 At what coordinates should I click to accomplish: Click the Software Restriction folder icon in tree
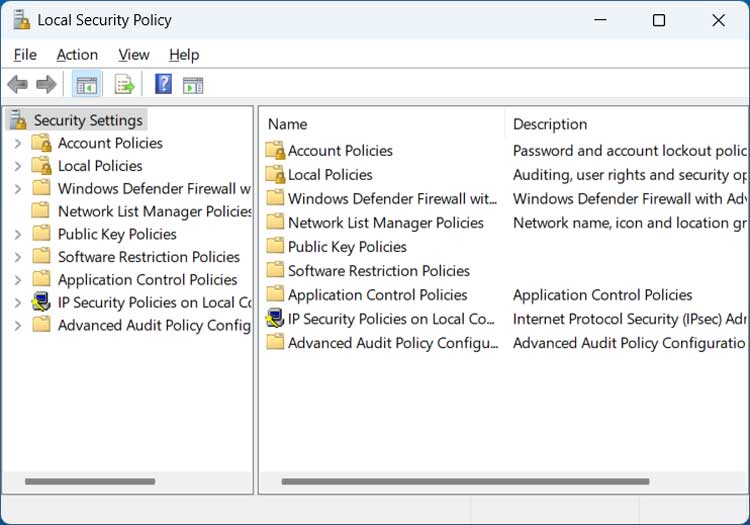click(x=41, y=256)
